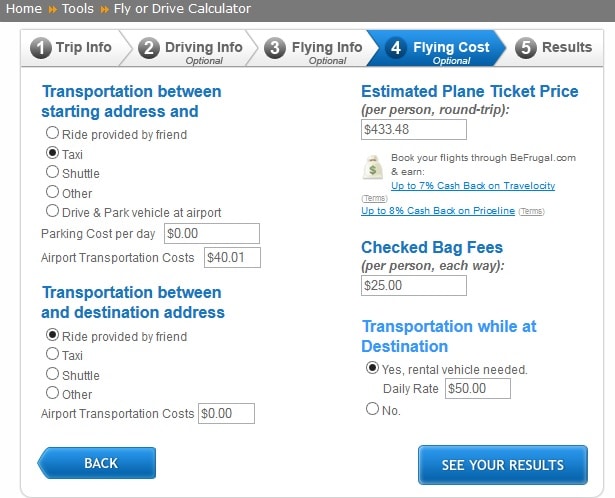This screenshot has width=615, height=498.
Task: Select No for rental vehicle needed
Action: (372, 409)
